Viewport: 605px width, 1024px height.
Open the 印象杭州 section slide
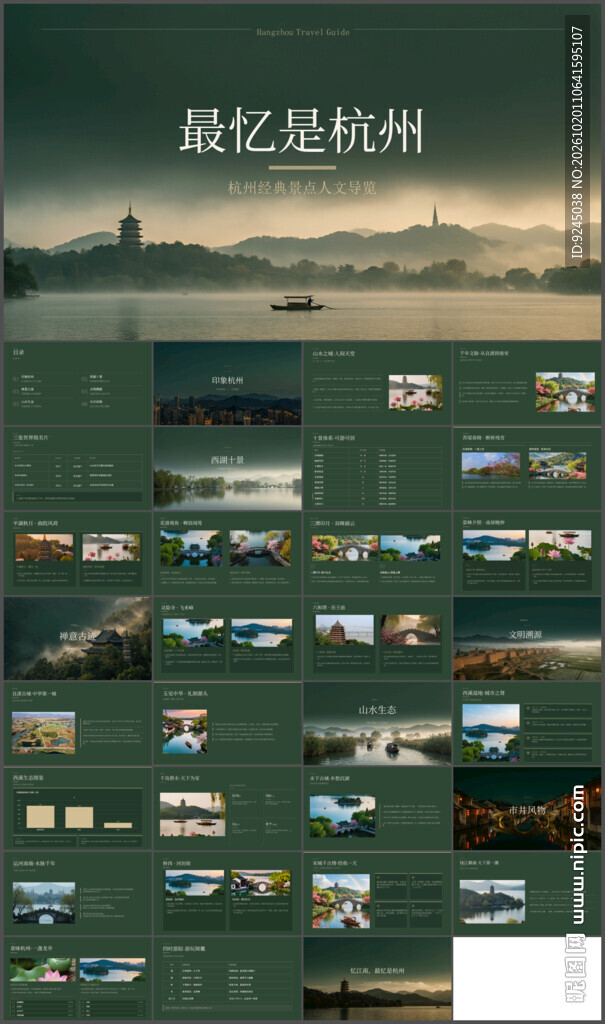tap(227, 383)
